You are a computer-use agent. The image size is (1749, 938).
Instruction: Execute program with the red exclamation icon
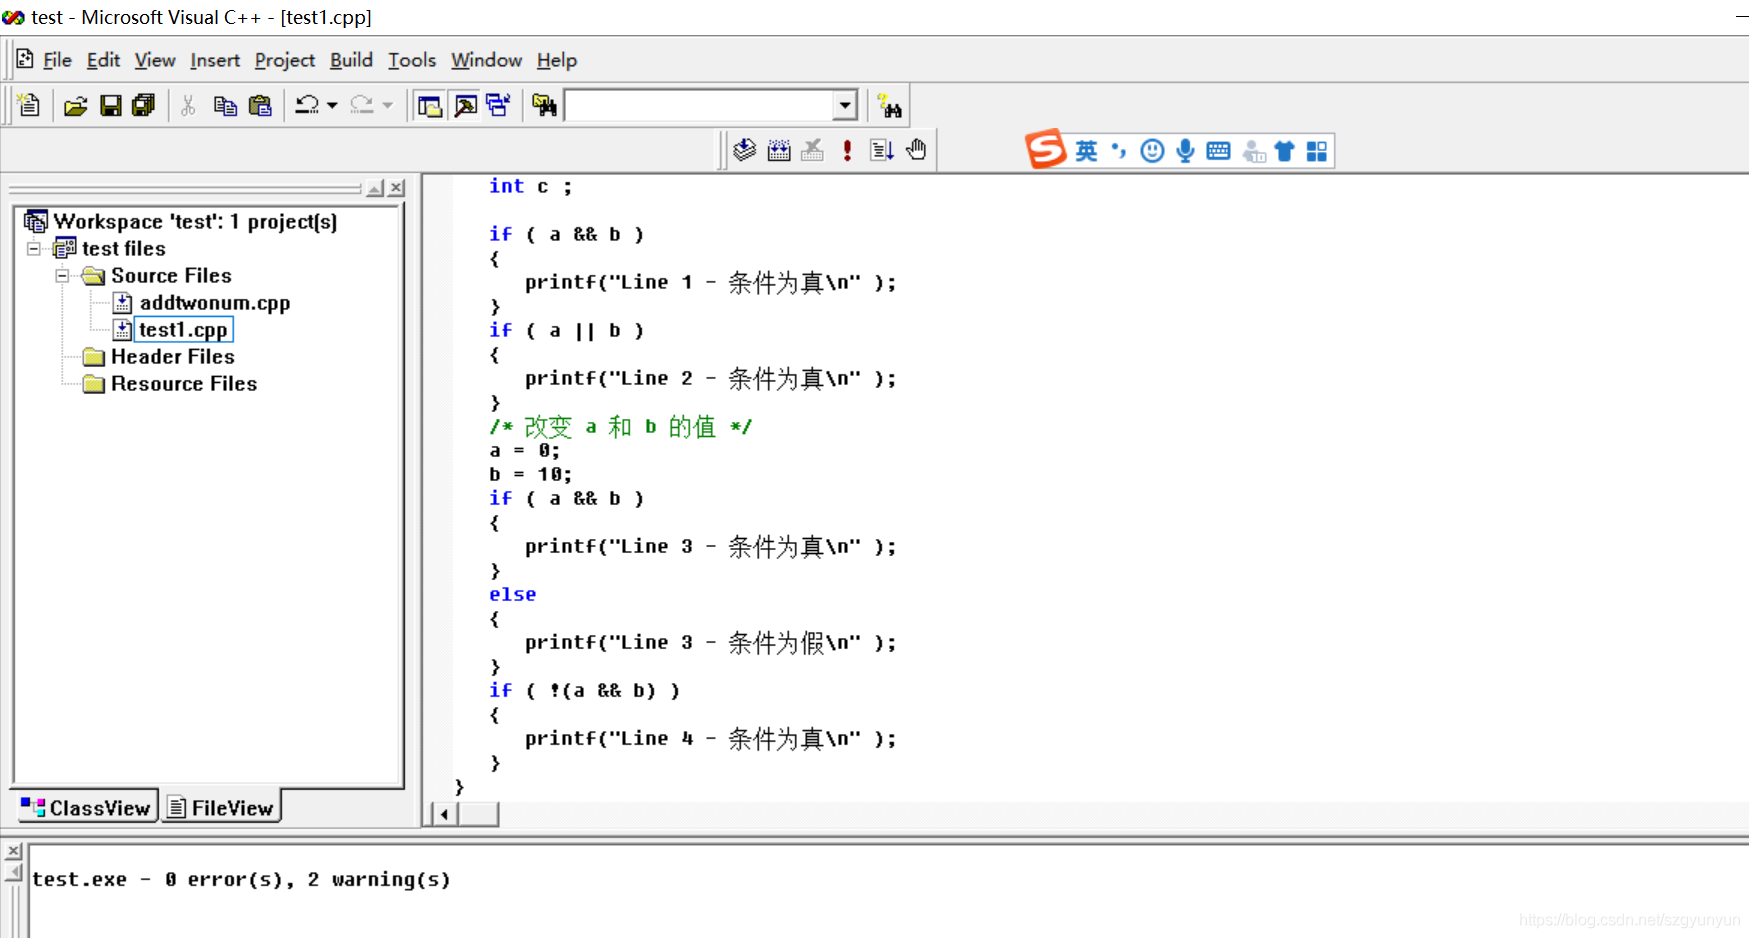[x=847, y=150]
